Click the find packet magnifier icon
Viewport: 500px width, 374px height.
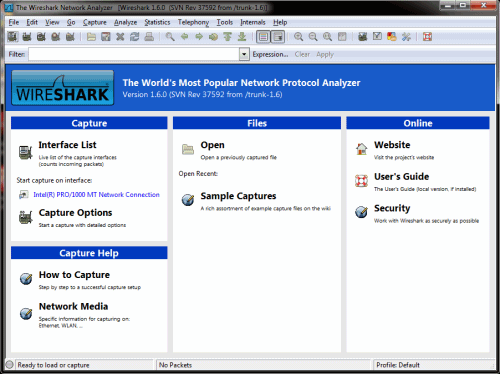tap(170, 36)
